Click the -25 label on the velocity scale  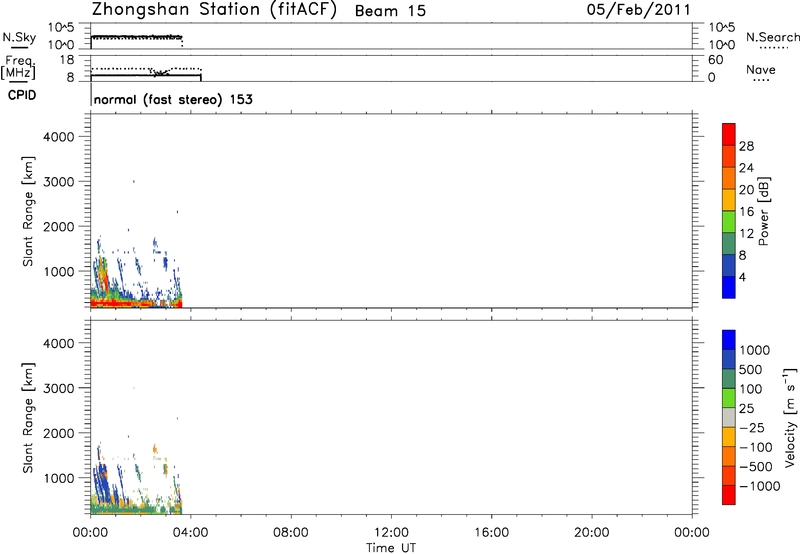(751, 428)
